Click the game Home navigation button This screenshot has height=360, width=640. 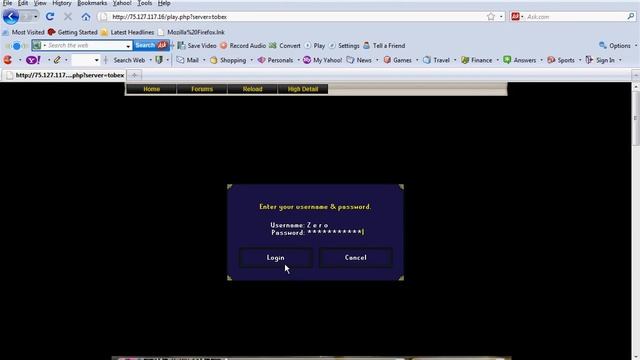(151, 89)
